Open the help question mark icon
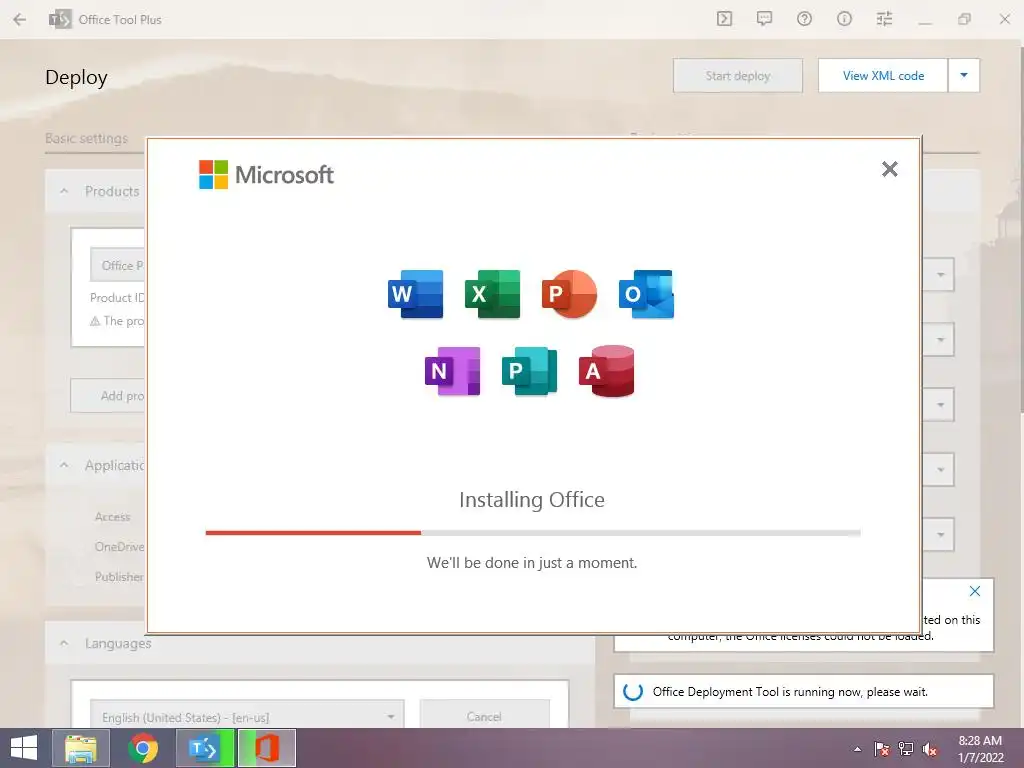1024x768 pixels. coord(804,19)
